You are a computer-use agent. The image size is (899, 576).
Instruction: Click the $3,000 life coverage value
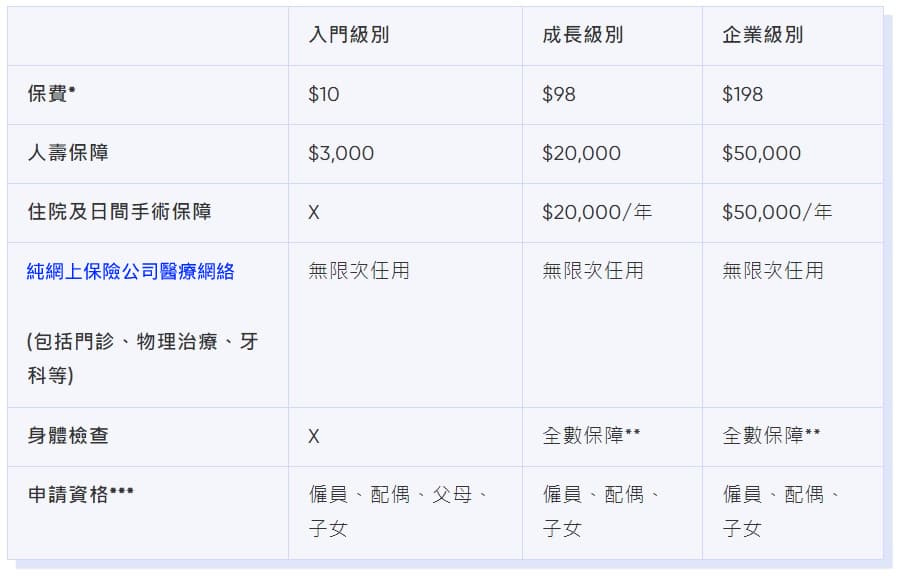coord(341,153)
